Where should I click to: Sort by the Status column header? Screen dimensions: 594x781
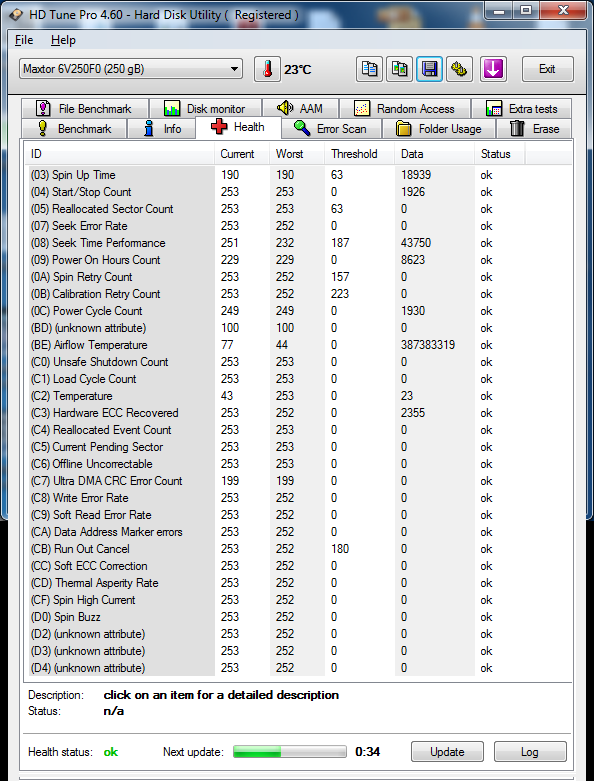499,154
